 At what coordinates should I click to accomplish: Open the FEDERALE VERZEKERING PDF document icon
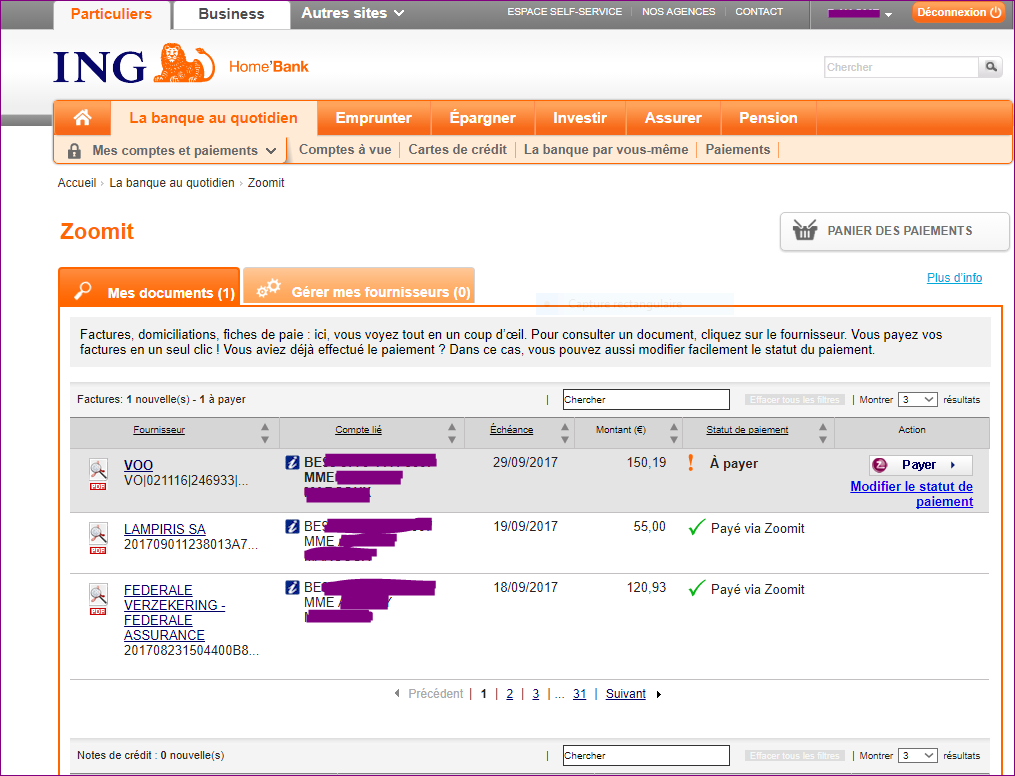(98, 599)
